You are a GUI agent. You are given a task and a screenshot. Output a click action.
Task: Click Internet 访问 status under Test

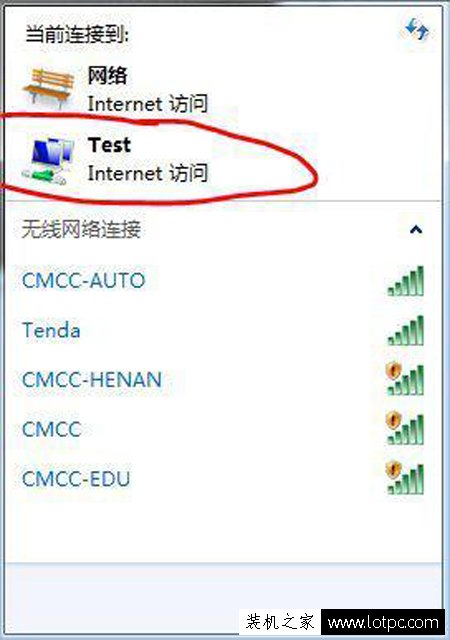tap(148, 173)
